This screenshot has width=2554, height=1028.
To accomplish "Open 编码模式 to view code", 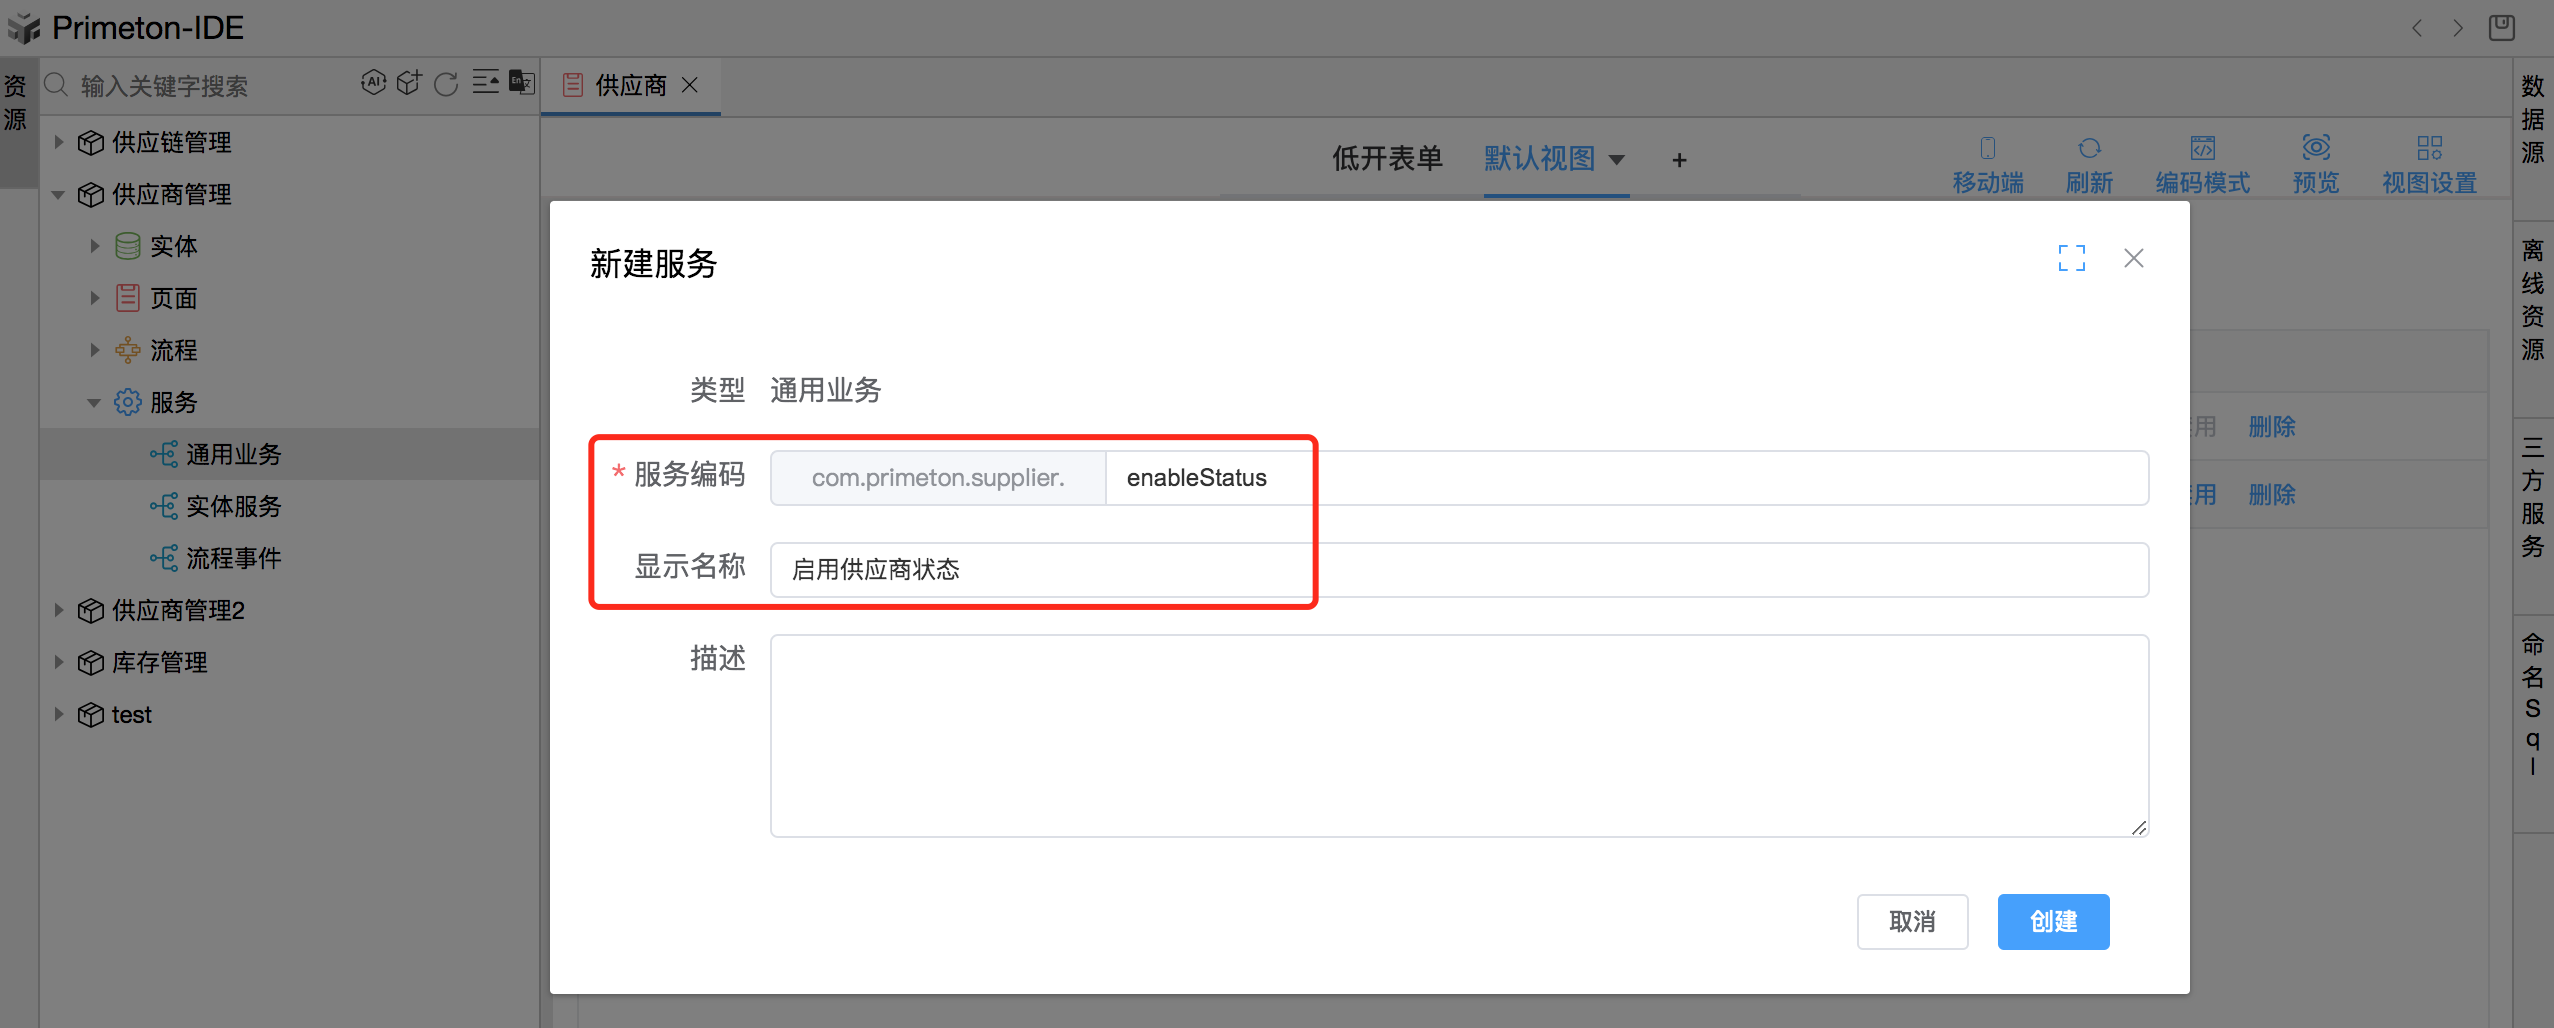I will click(2202, 162).
